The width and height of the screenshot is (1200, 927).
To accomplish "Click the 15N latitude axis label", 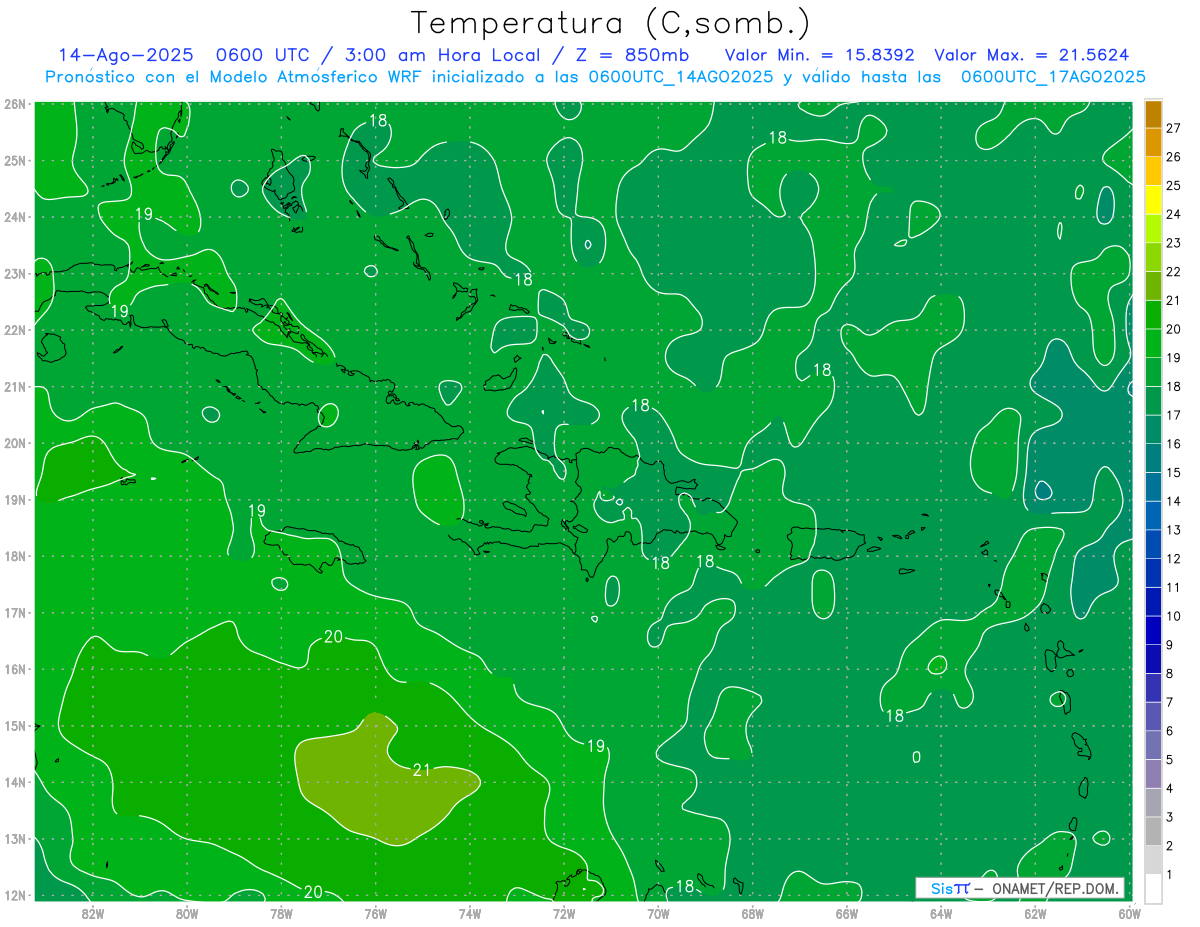I will [15, 725].
